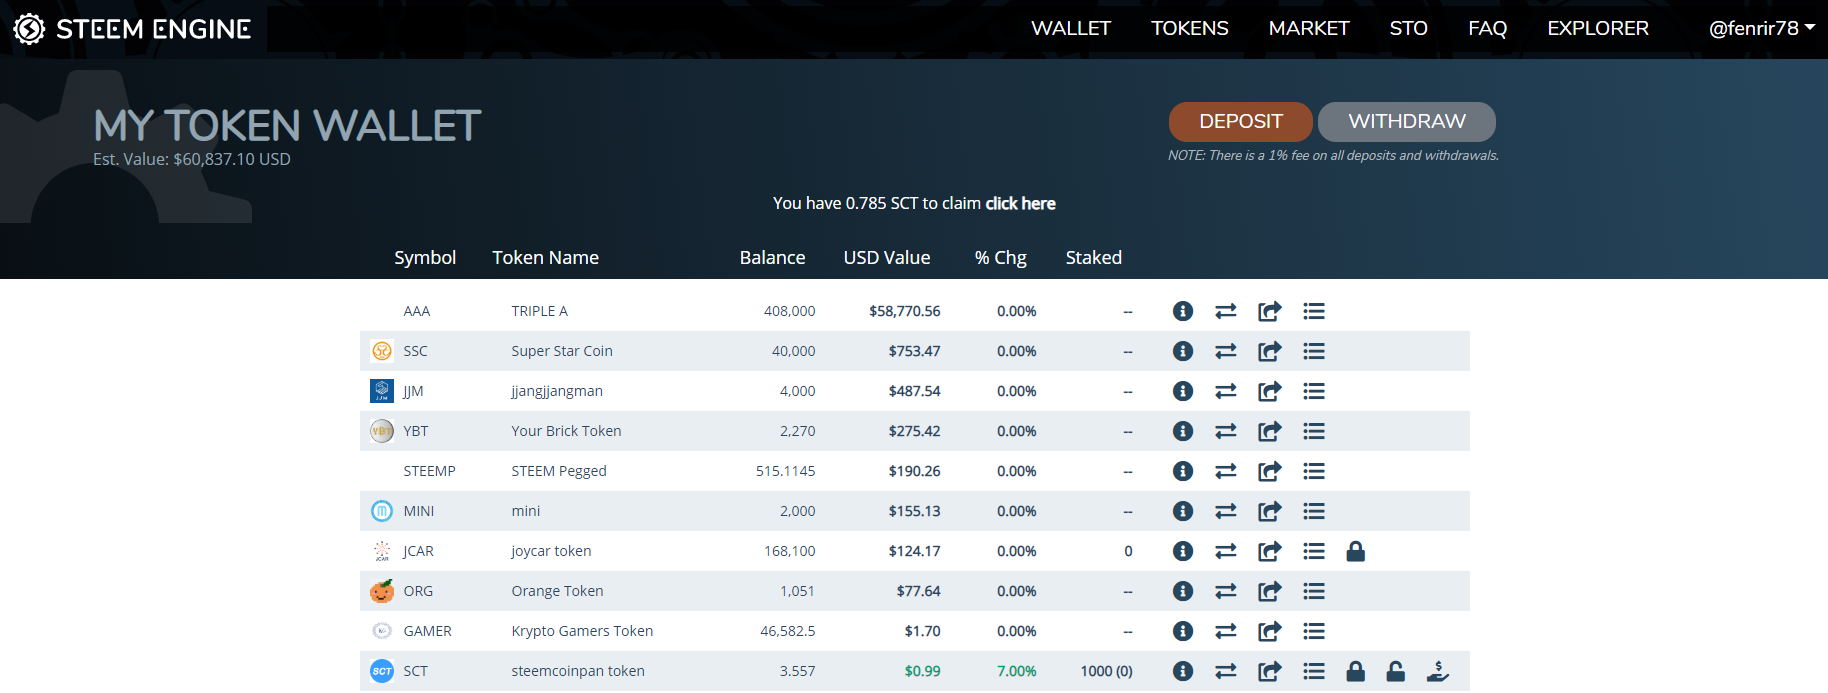Click the Symbol column header
Screen dimensions: 1828x693
(x=425, y=257)
